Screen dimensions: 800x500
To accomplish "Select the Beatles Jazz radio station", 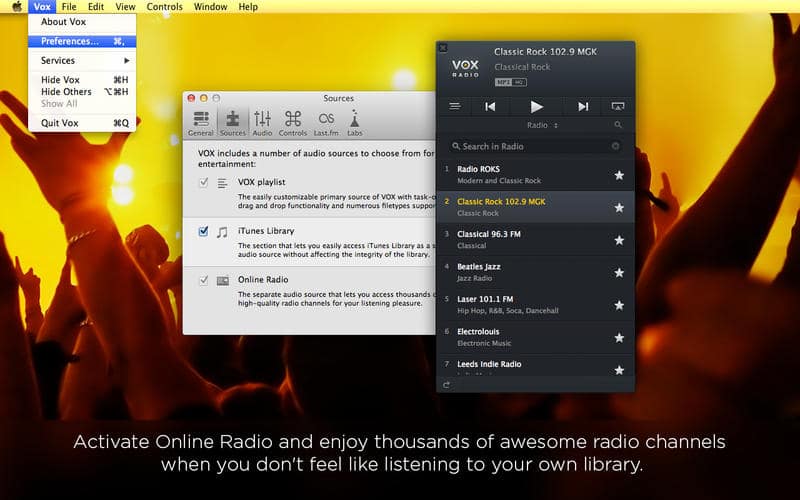I will (x=535, y=272).
